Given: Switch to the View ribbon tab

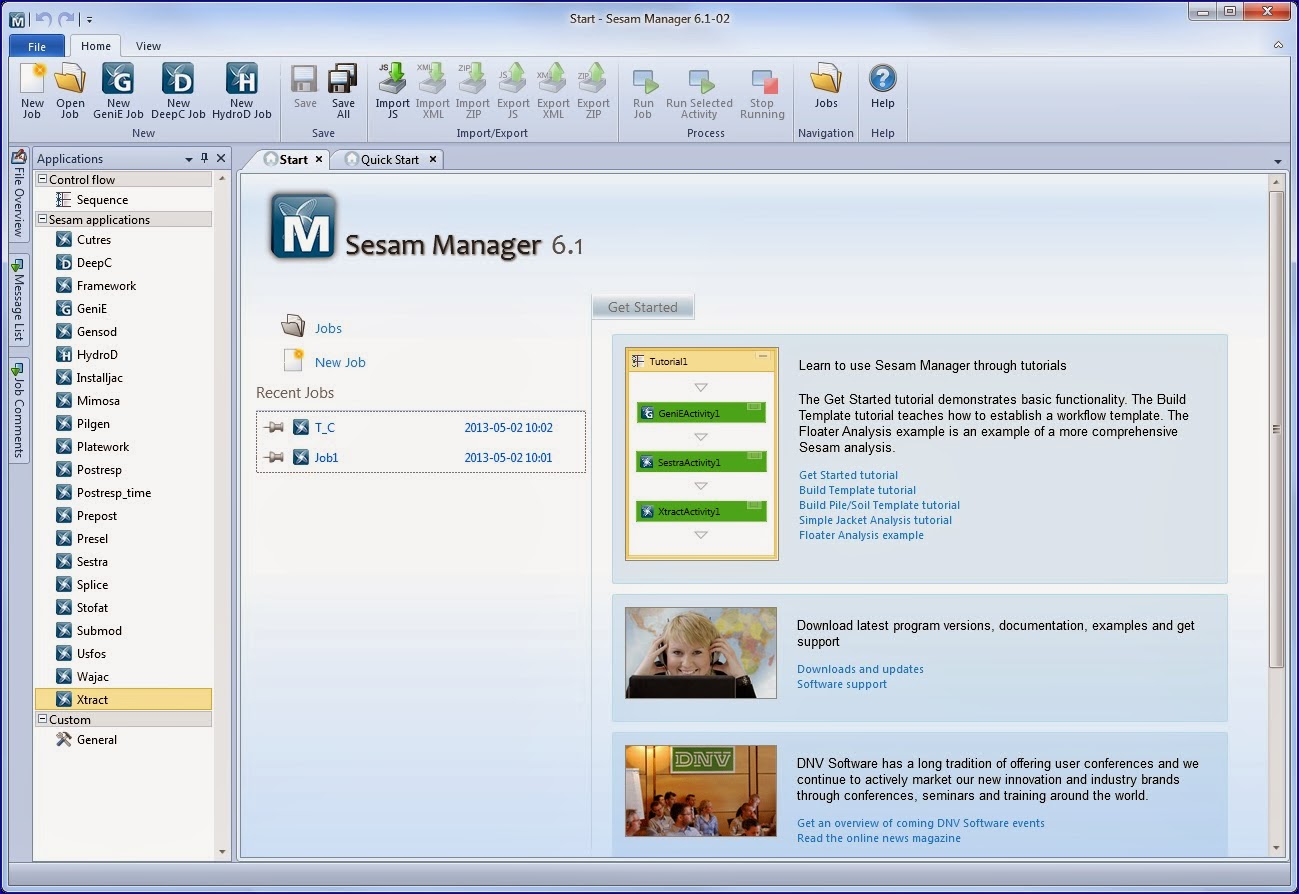Looking at the screenshot, I should [148, 46].
